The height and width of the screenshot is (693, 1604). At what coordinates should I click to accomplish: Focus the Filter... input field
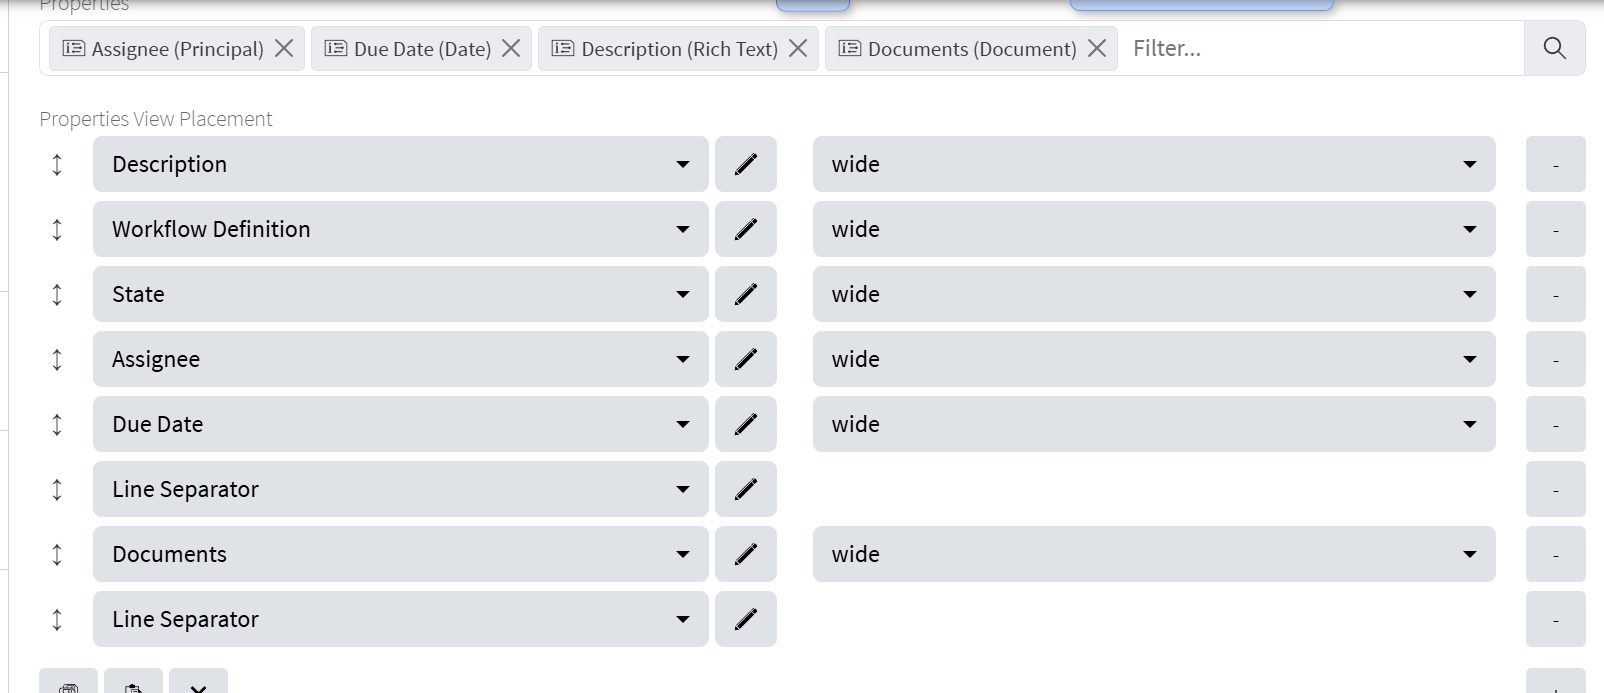[1320, 48]
